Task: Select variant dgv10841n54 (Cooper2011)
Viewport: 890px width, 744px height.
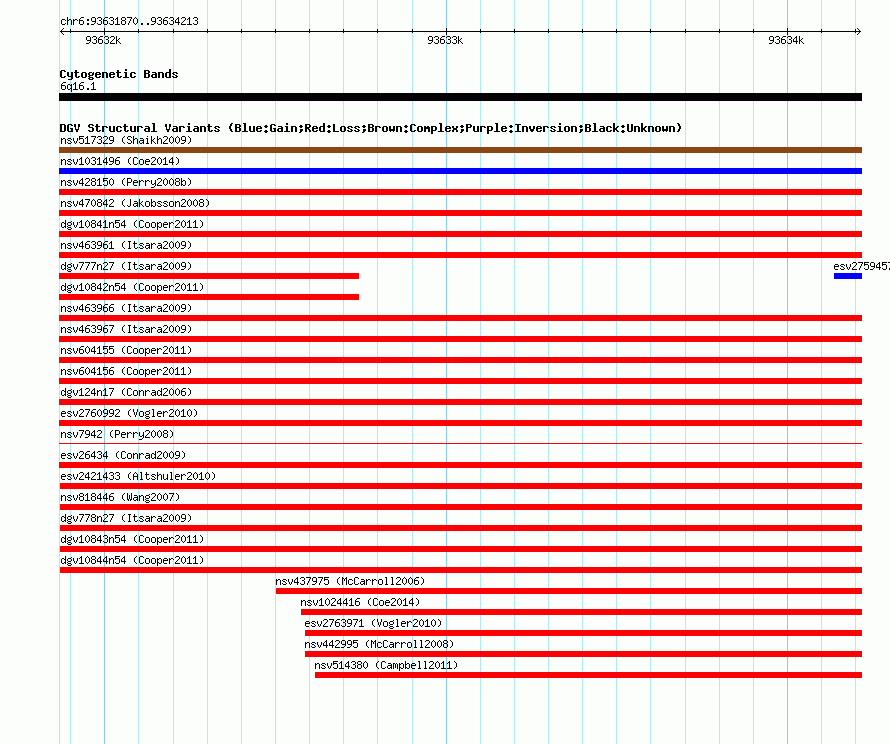Action: click(x=132, y=224)
